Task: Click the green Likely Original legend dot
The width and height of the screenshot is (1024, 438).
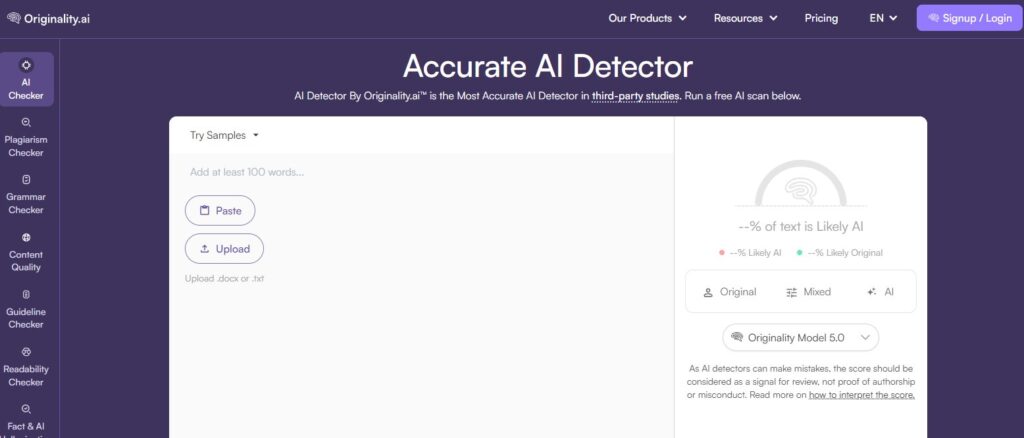Action: [x=799, y=253]
